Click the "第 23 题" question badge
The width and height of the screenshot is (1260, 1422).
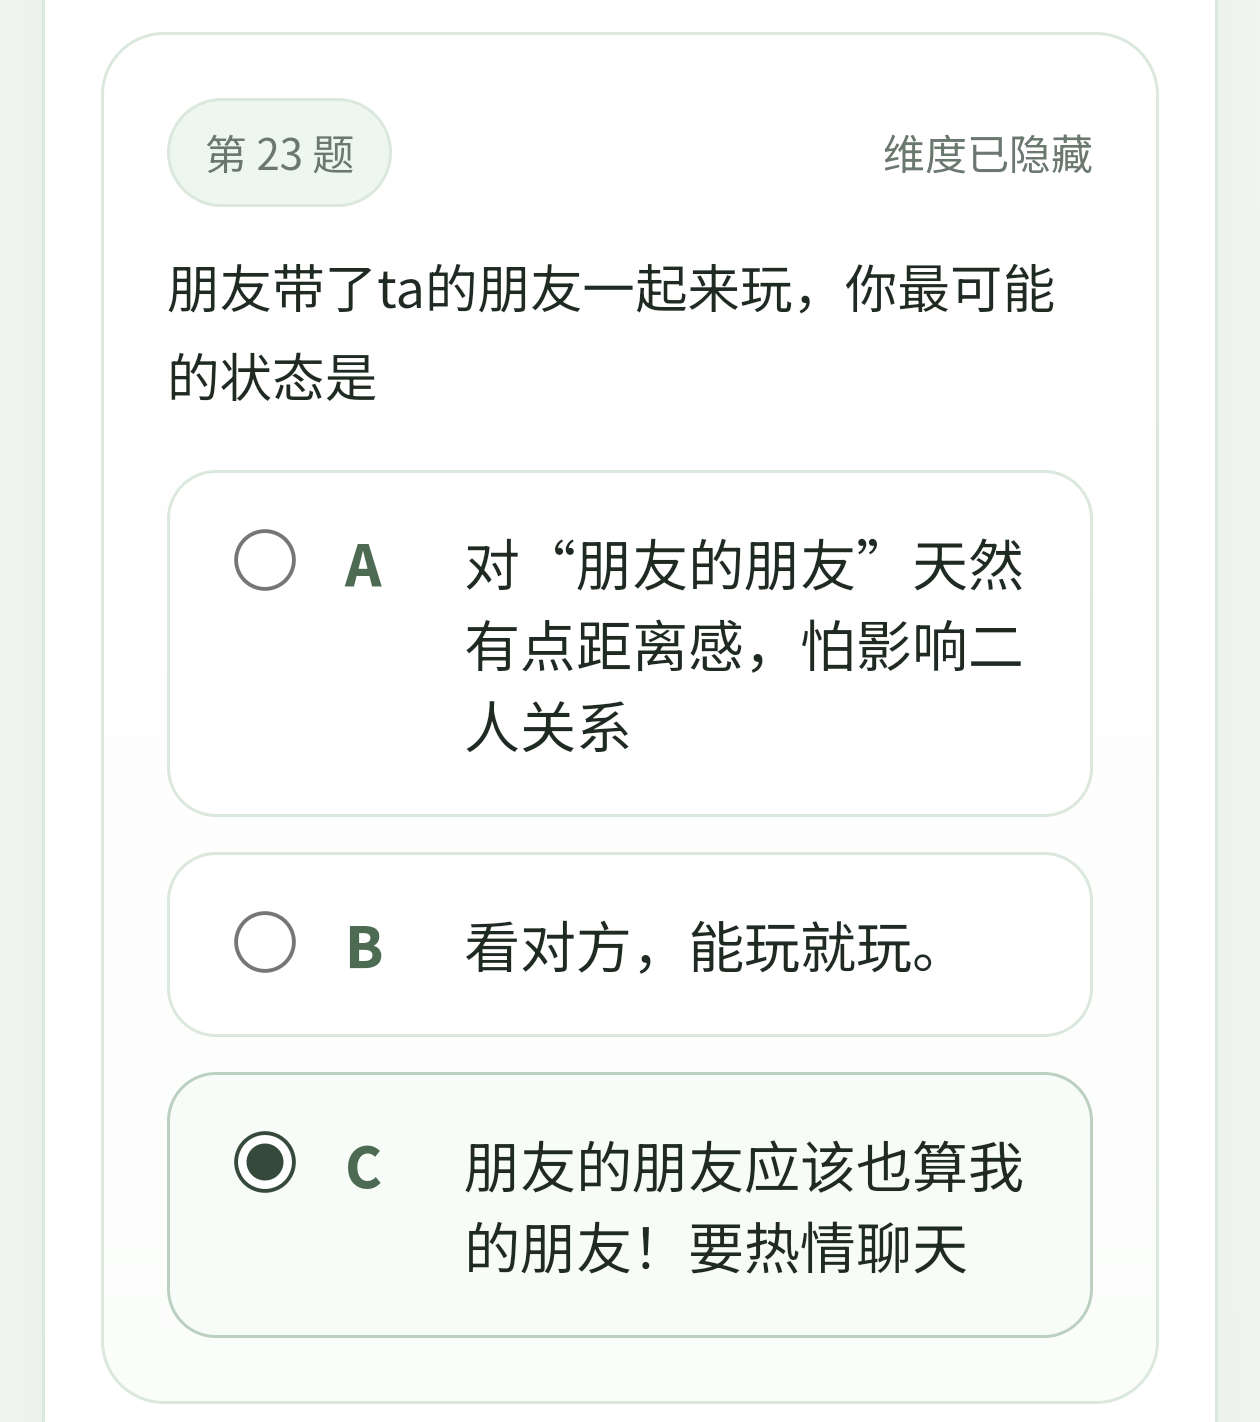279,154
